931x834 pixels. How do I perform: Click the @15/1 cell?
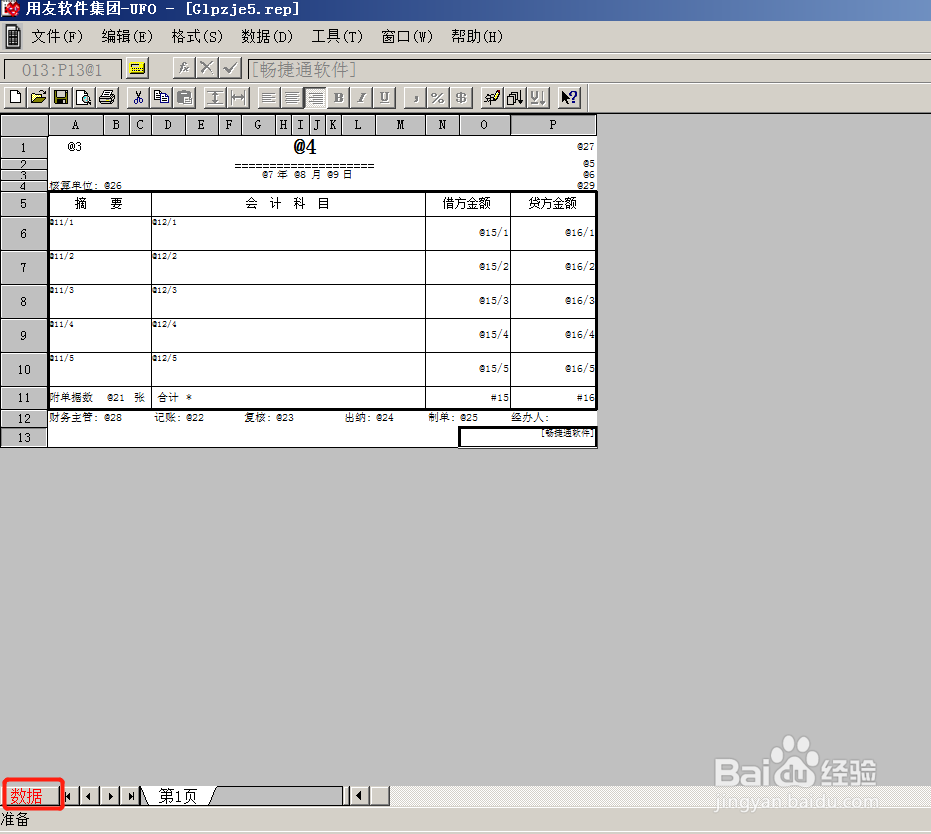click(468, 233)
